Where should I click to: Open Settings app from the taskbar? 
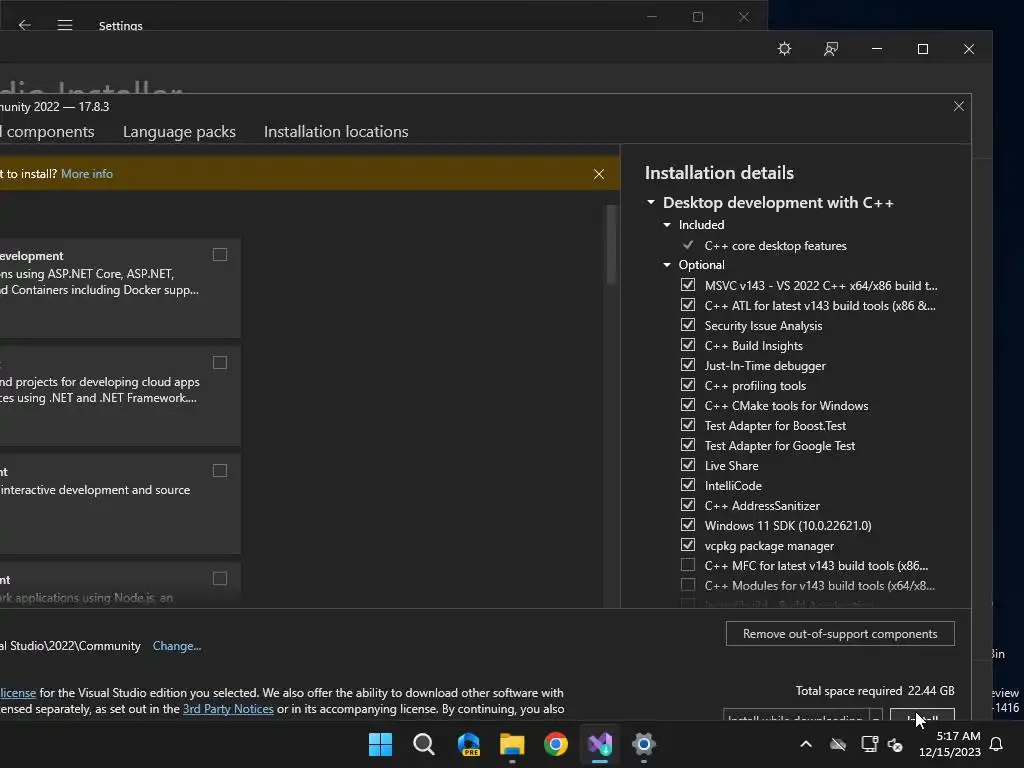[643, 744]
